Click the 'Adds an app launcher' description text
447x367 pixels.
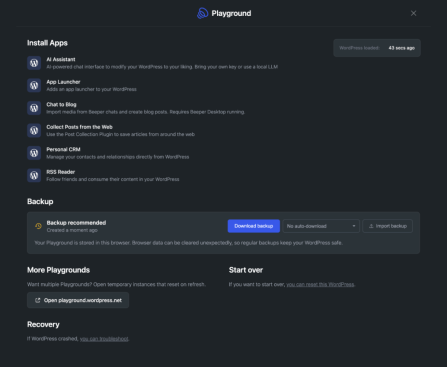[x=91, y=89]
